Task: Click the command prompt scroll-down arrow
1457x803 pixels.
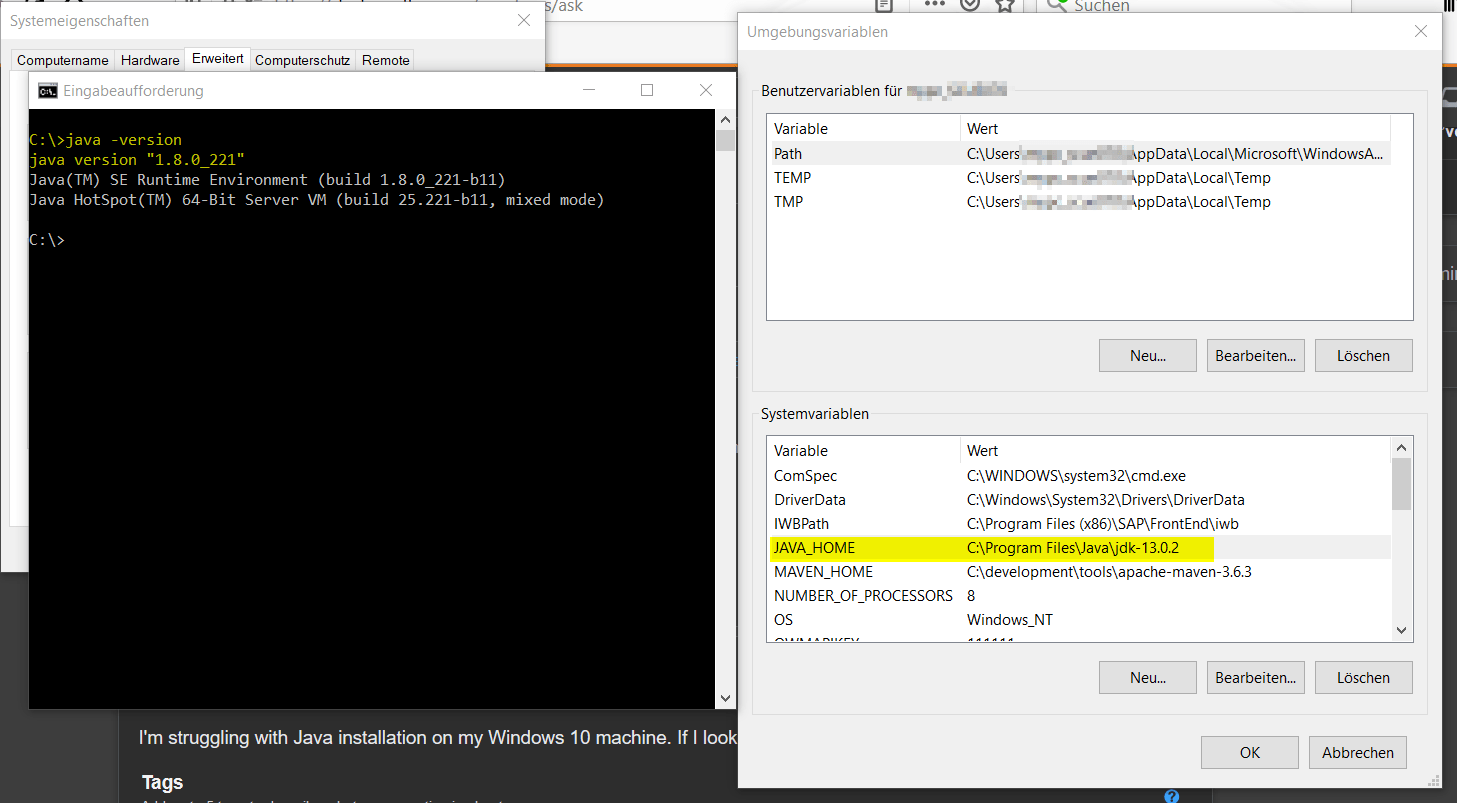Action: pyautogui.click(x=725, y=698)
